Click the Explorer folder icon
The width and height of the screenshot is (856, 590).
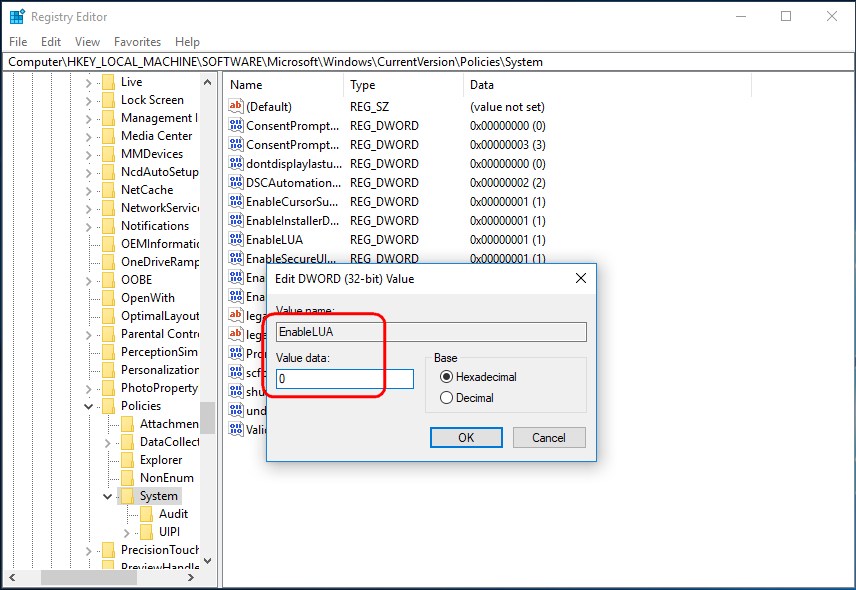tap(127, 460)
